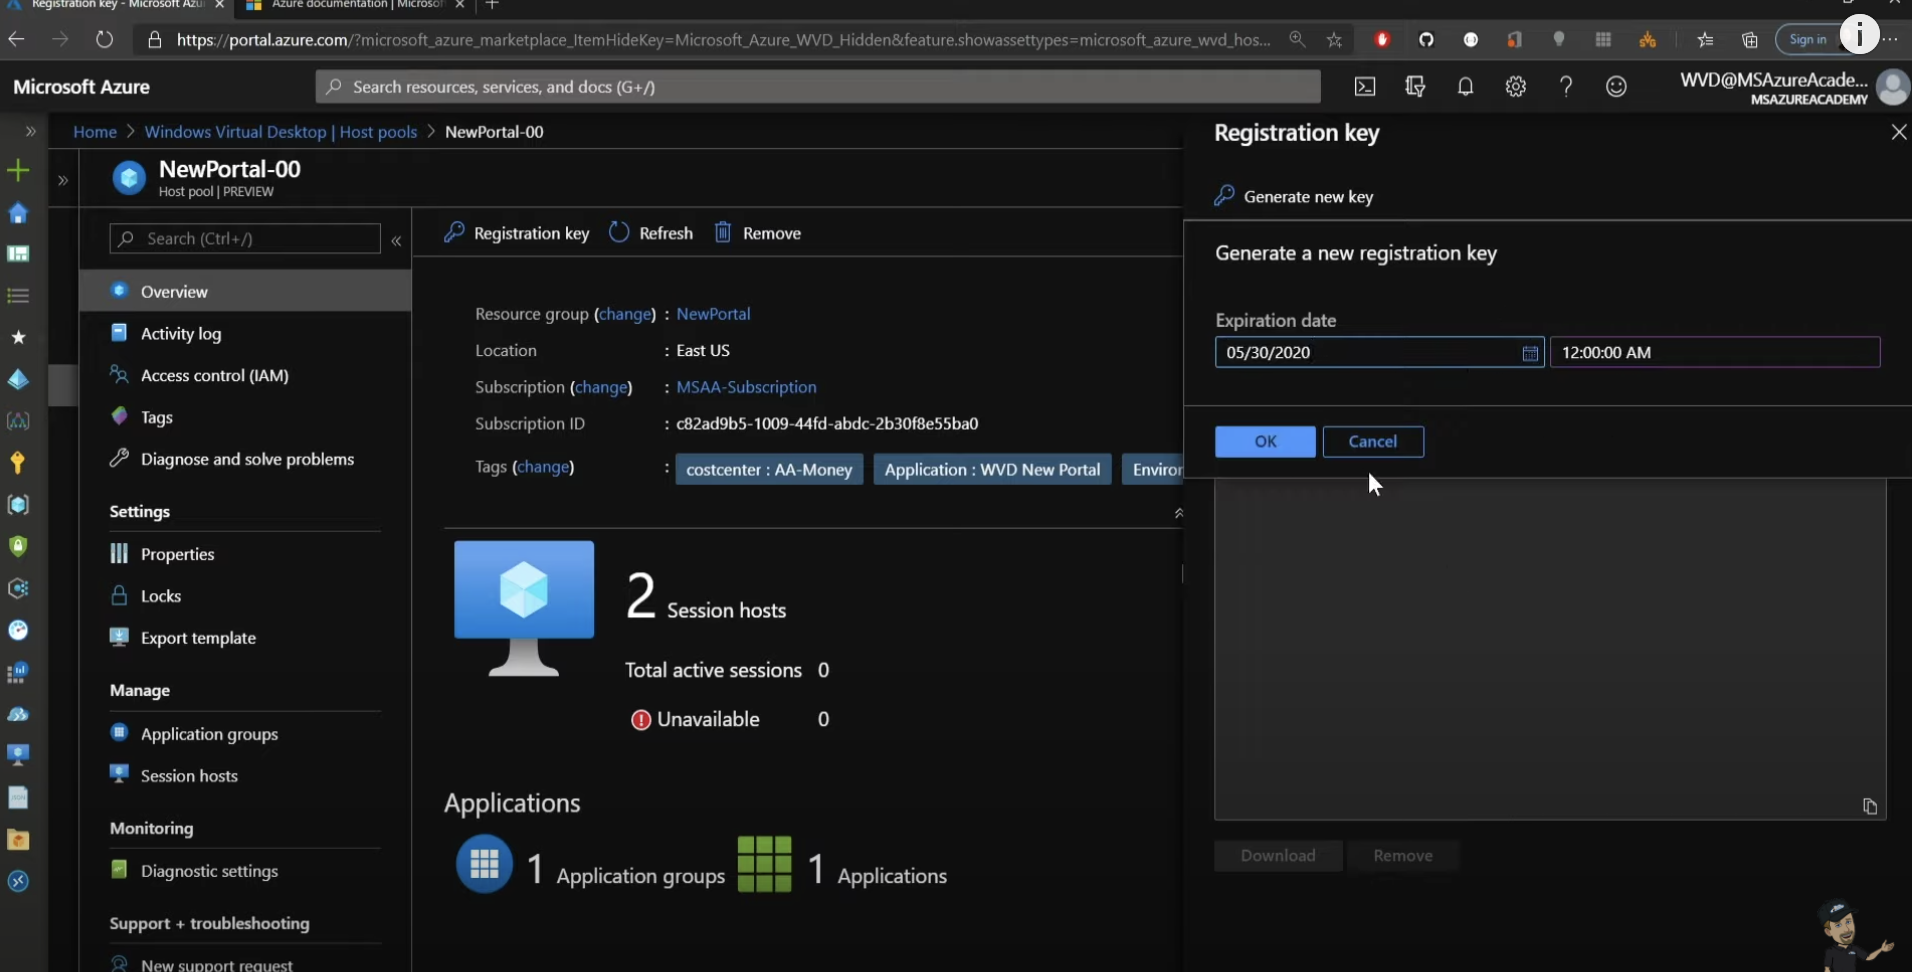The image size is (1912, 972).
Task: Copy registration key using copy icon
Action: pyautogui.click(x=1869, y=806)
